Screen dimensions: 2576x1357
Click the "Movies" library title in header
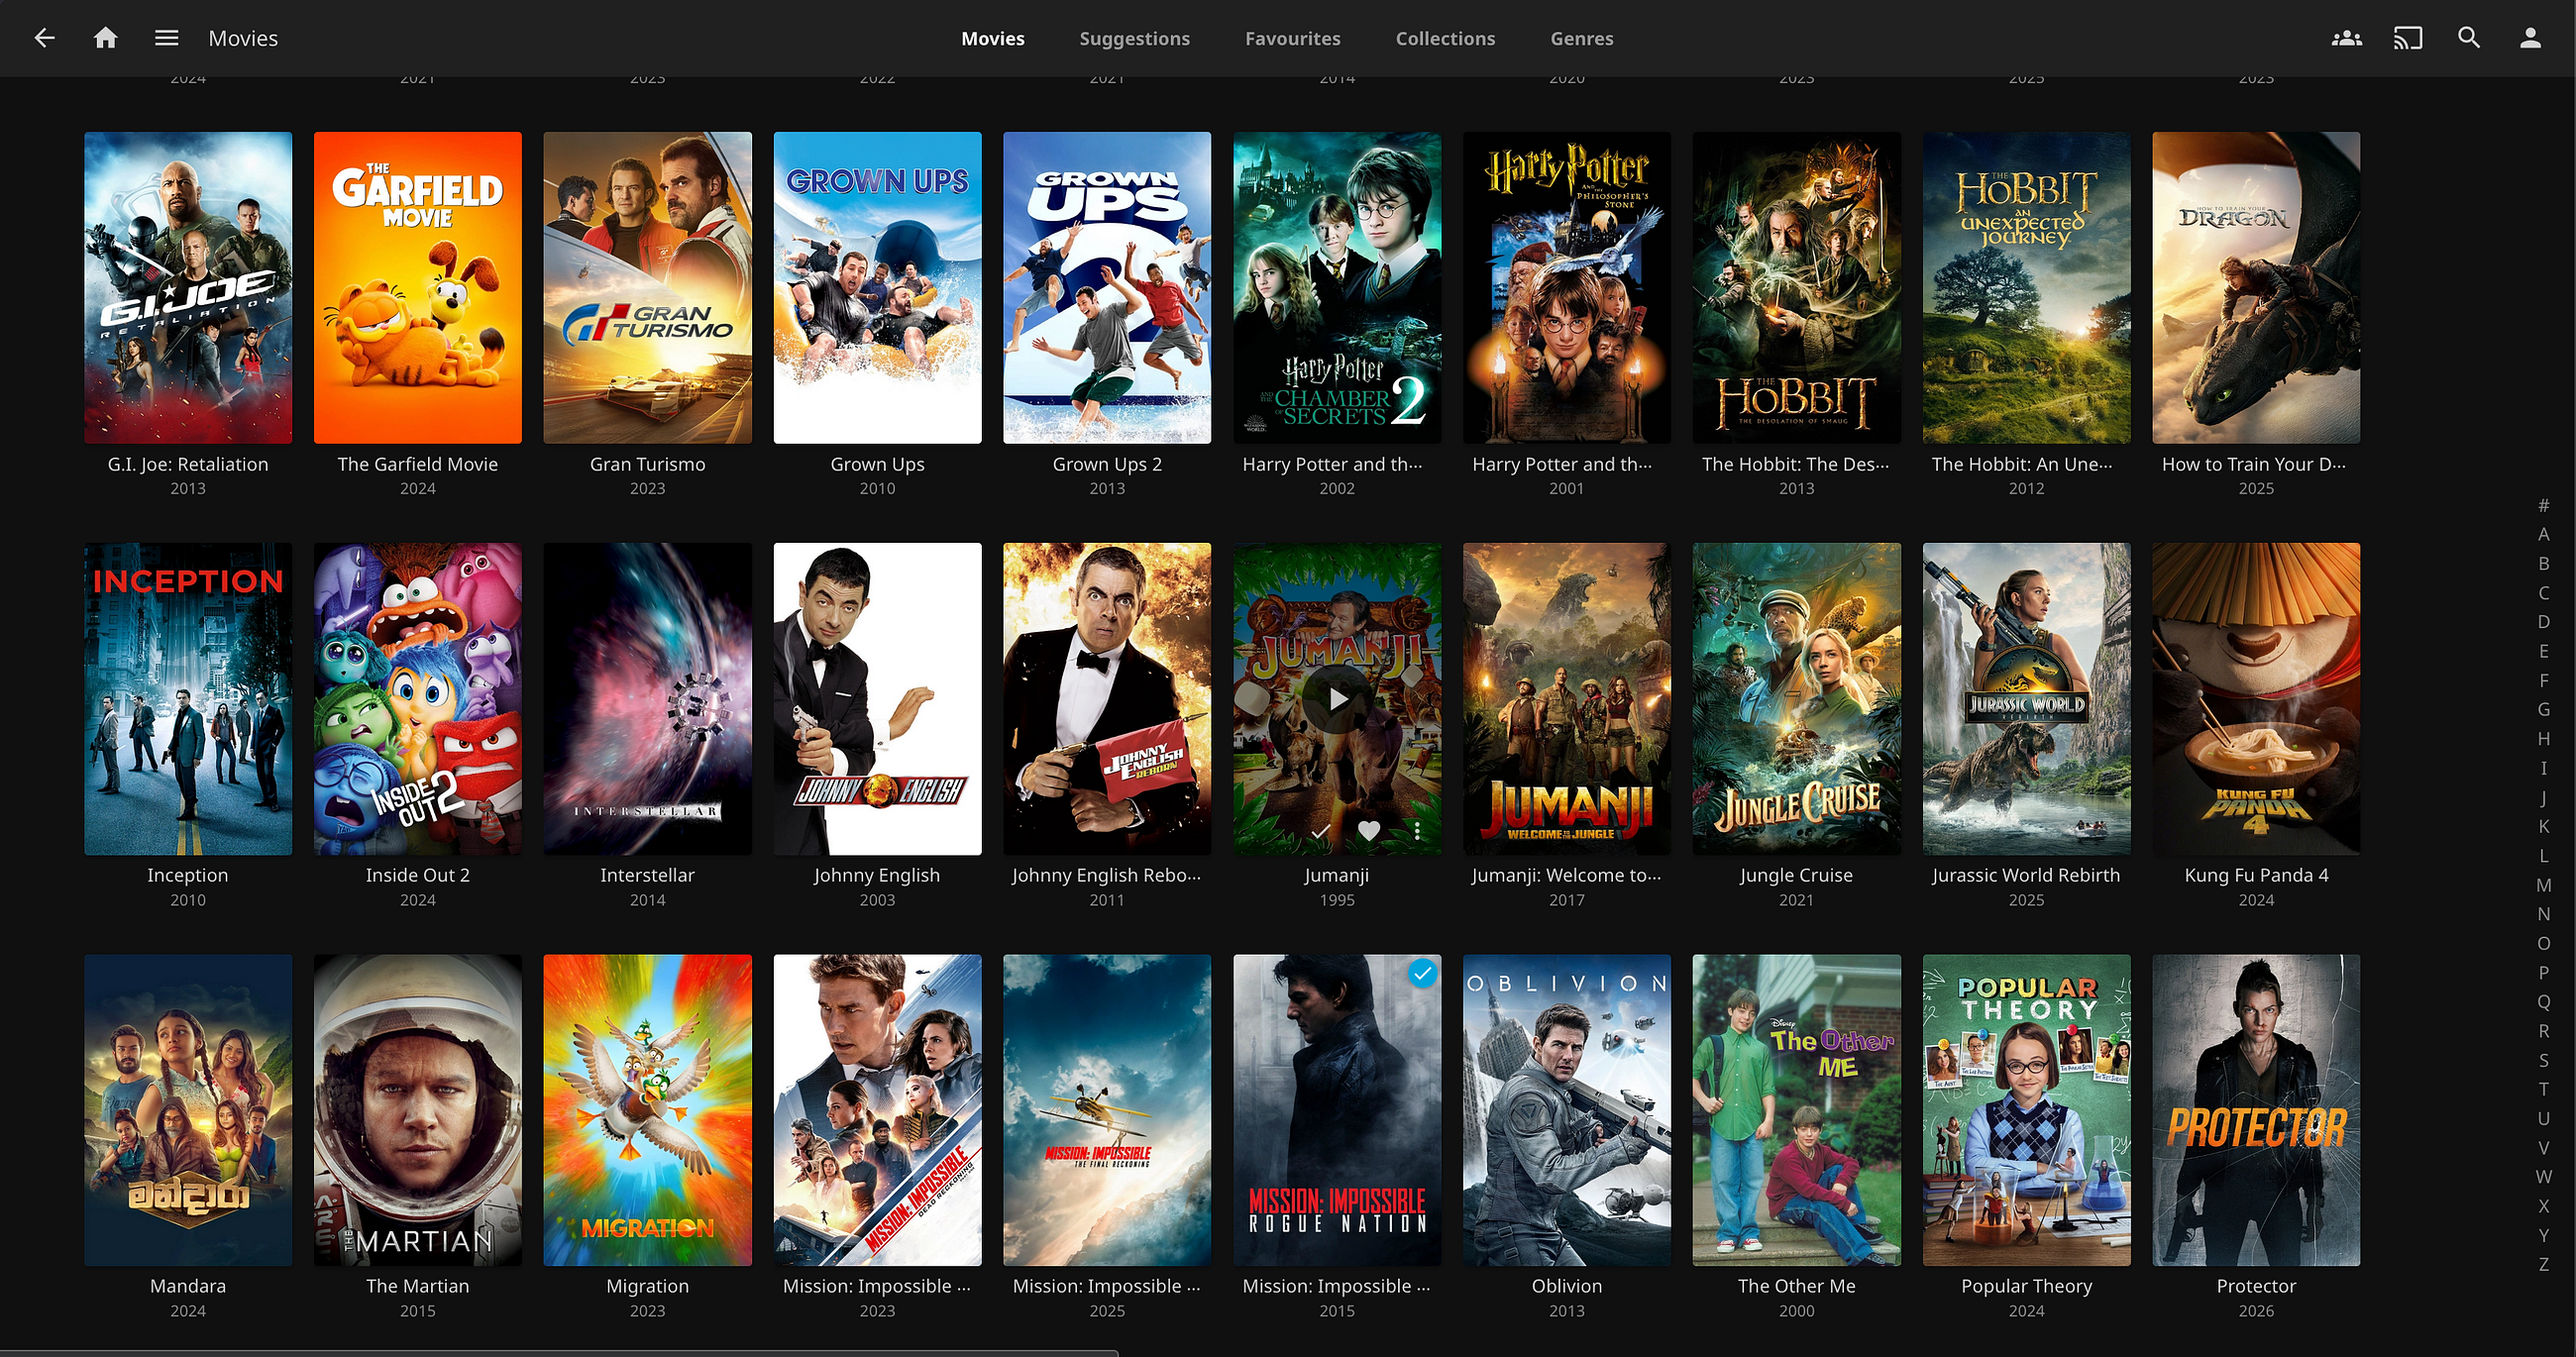(x=243, y=38)
